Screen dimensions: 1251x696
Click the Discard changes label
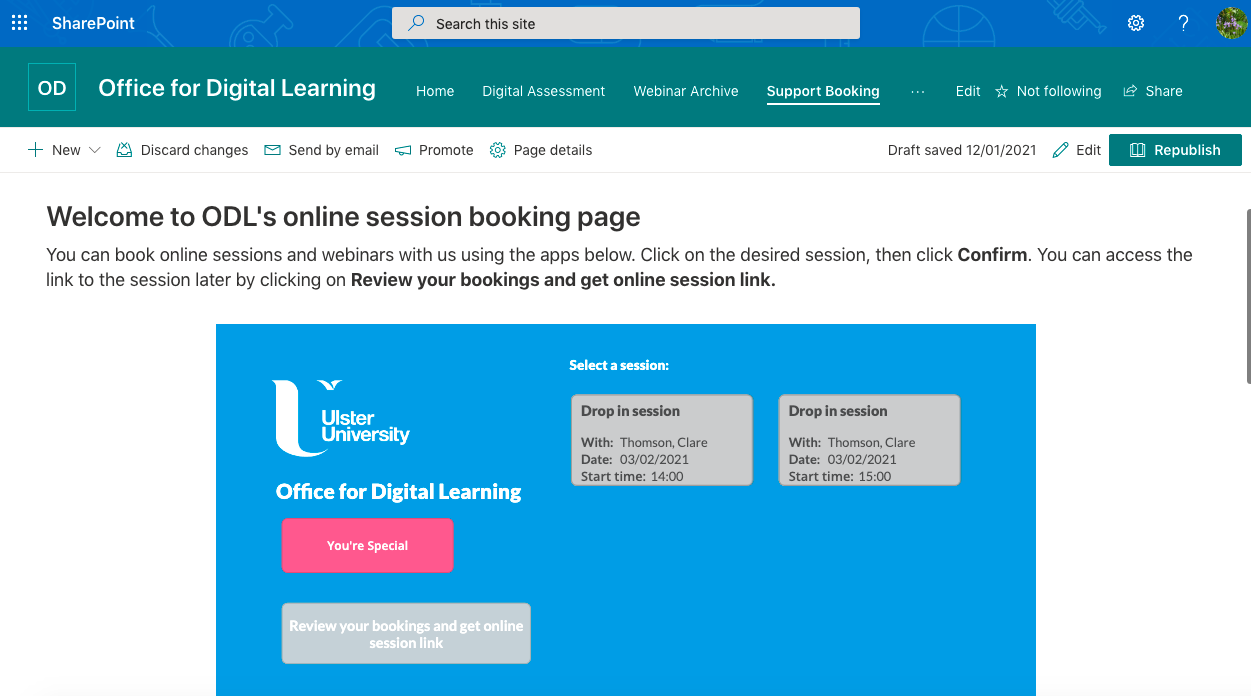point(194,150)
